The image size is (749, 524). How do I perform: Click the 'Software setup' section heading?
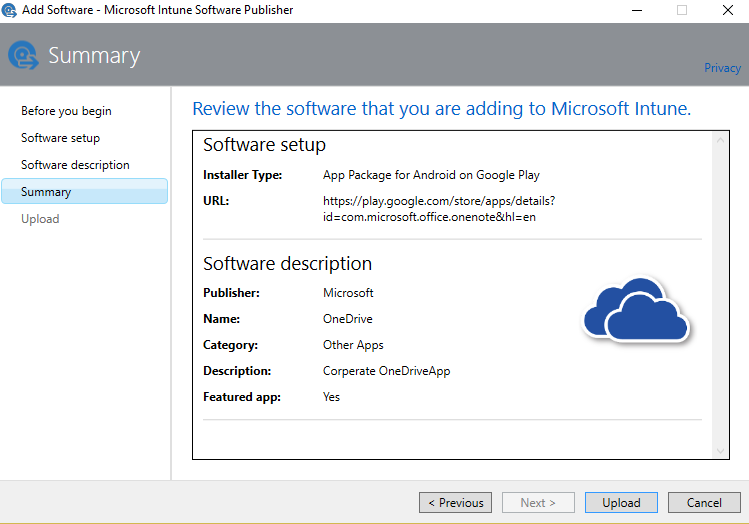point(264,145)
